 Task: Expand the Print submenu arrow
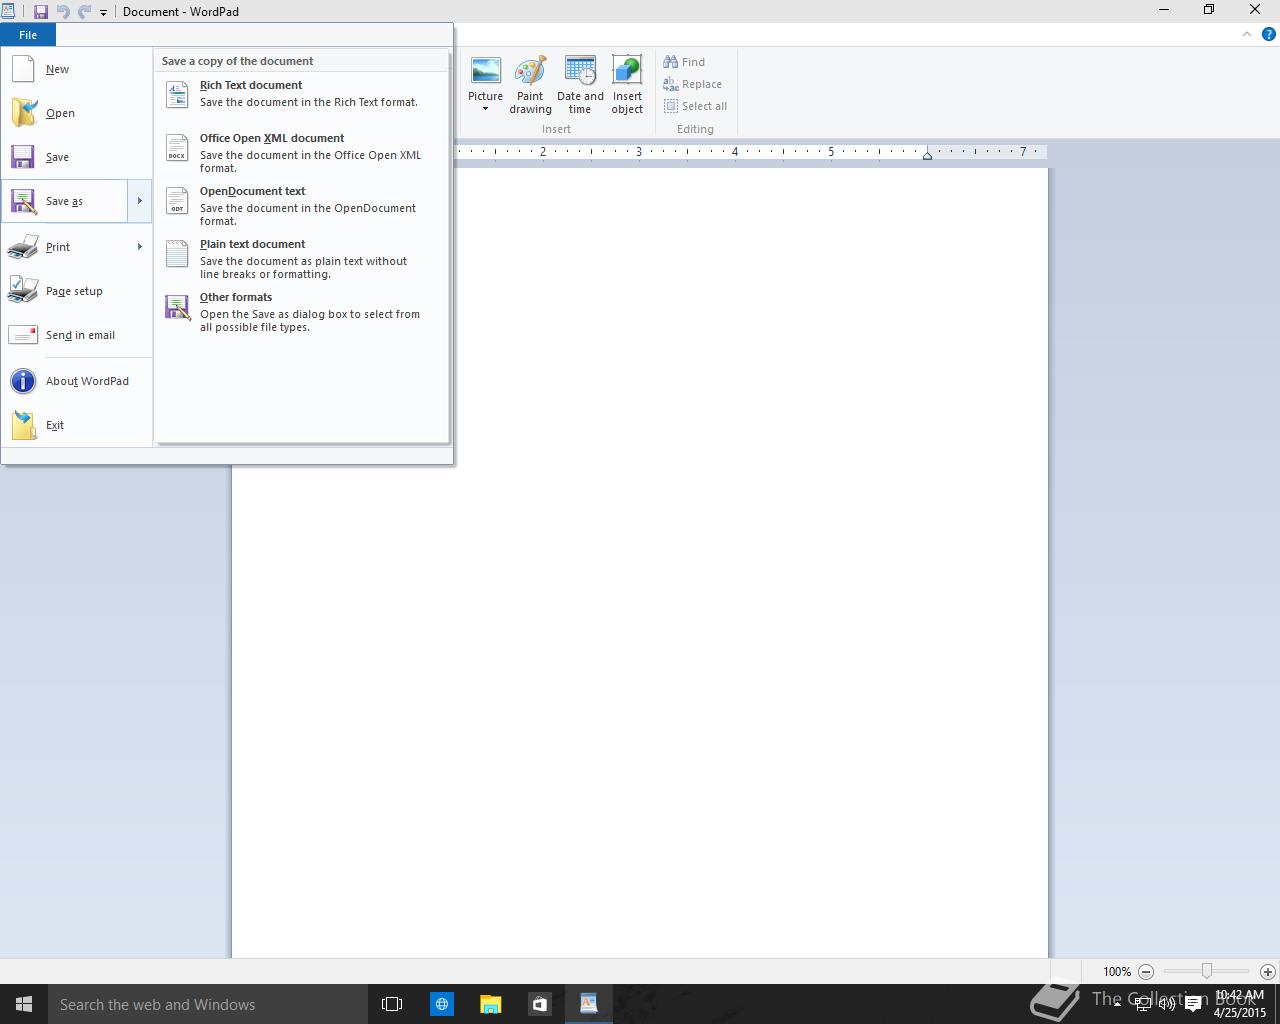point(139,247)
